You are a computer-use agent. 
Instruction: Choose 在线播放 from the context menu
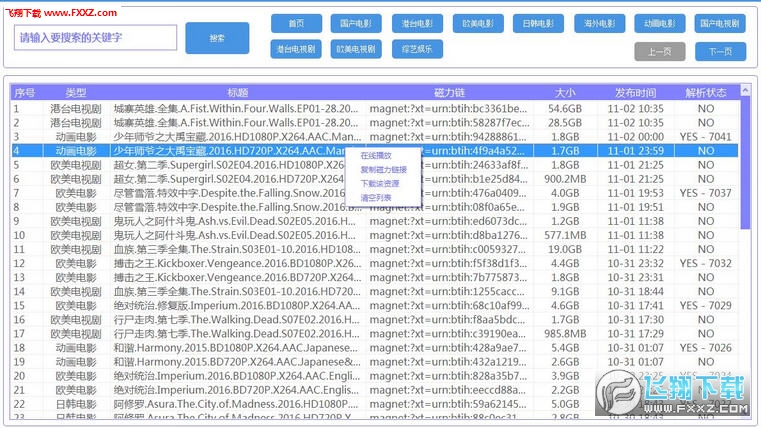click(x=376, y=156)
